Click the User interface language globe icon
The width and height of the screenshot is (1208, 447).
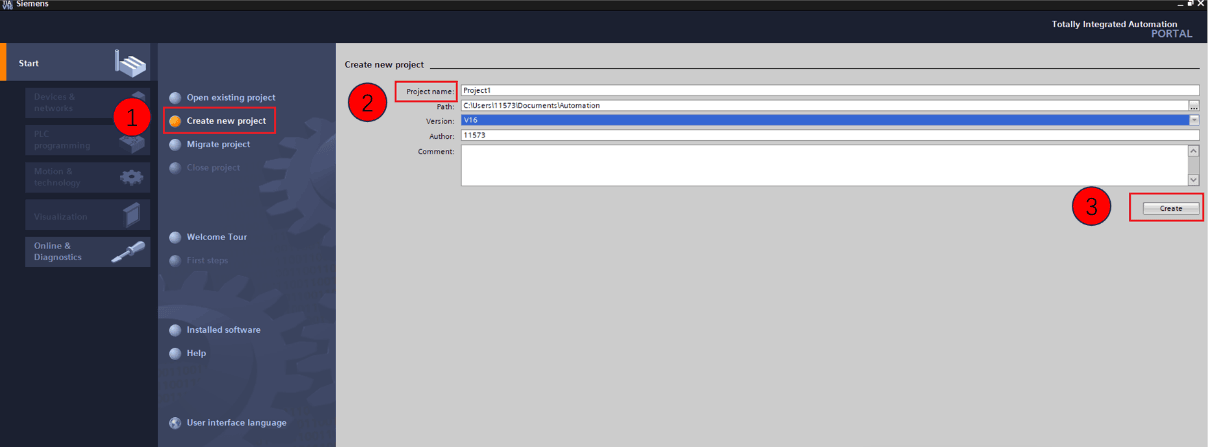176,423
